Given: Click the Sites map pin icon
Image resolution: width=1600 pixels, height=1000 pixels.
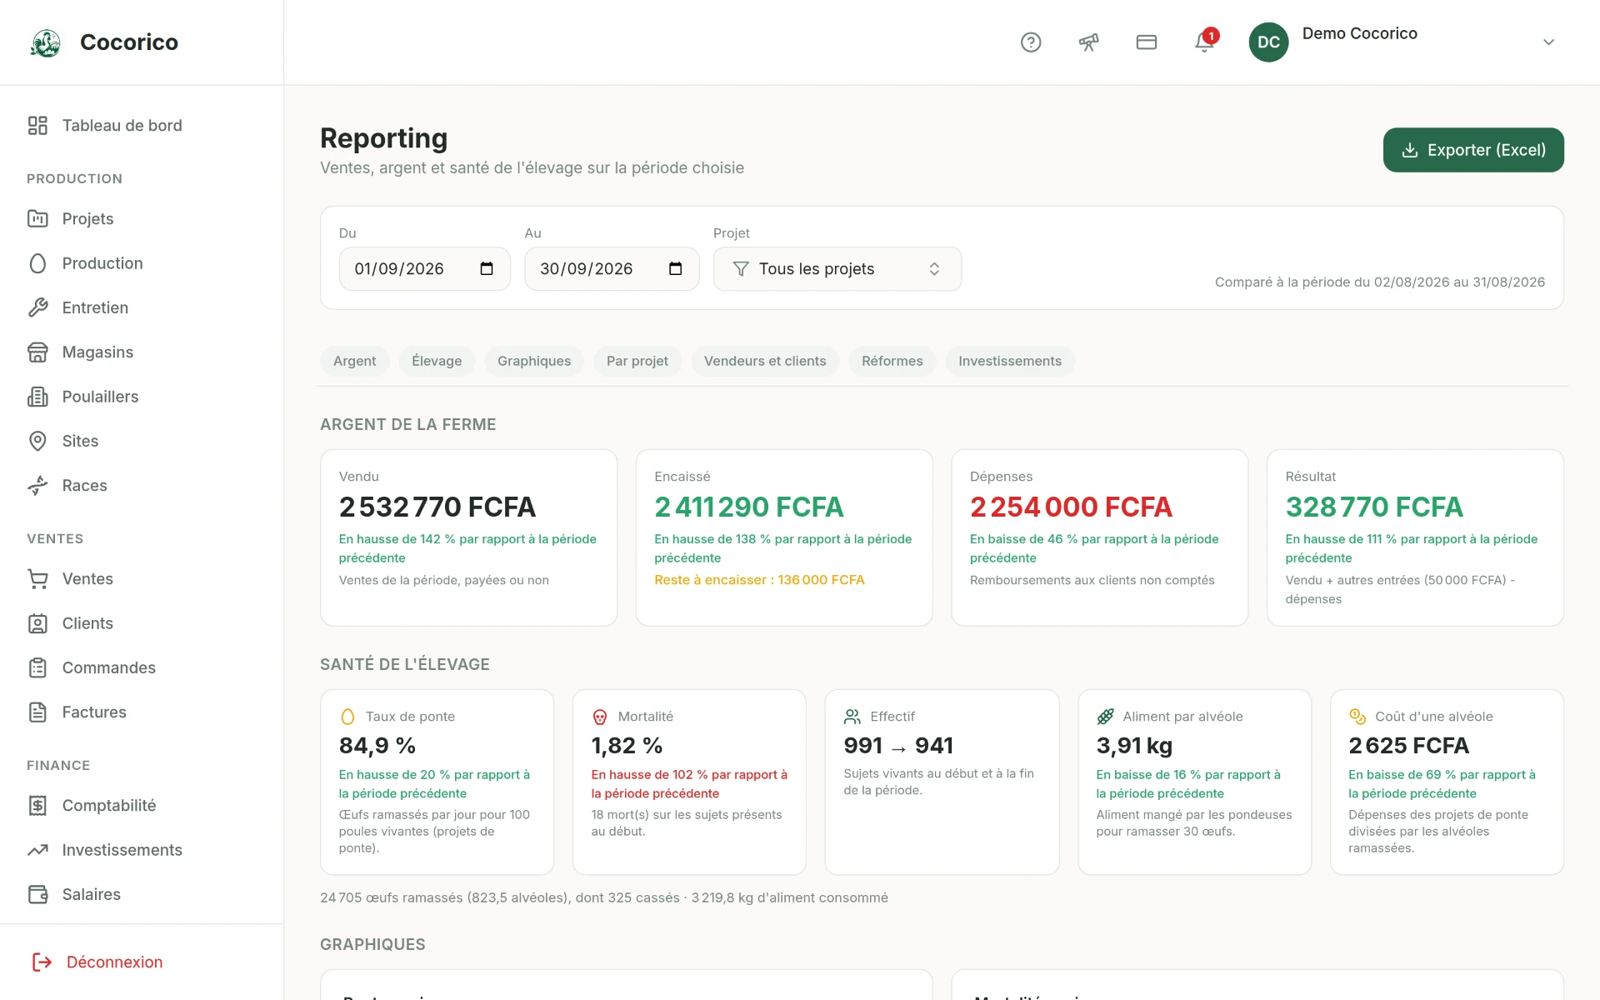Looking at the screenshot, I should click(x=38, y=441).
